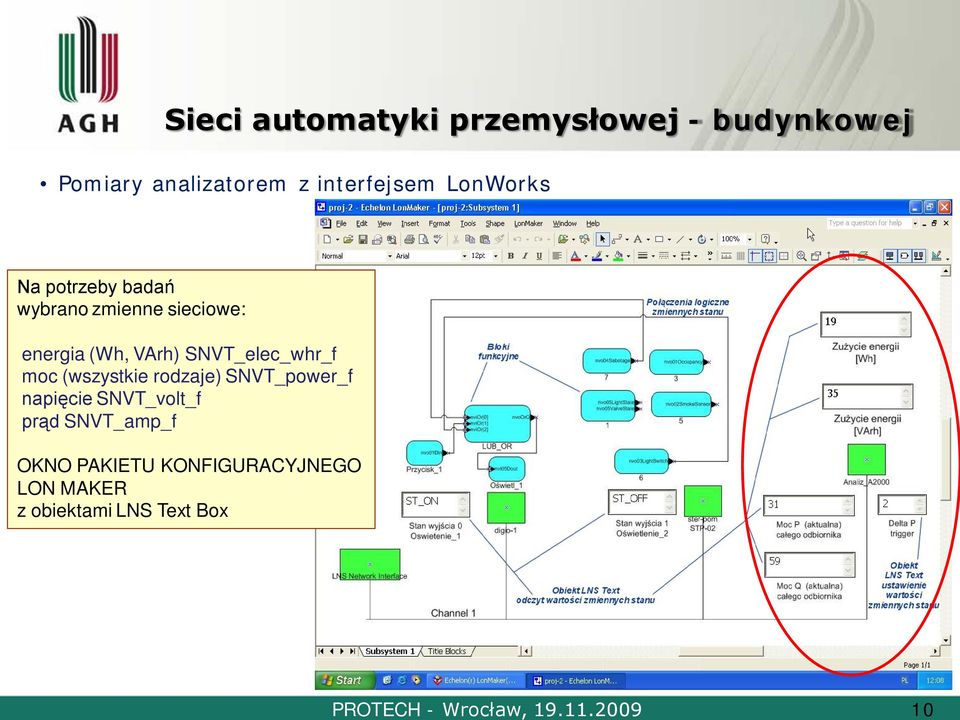
Task: Click the Visio document icon in menu bar
Action: pyautogui.click(x=325, y=223)
